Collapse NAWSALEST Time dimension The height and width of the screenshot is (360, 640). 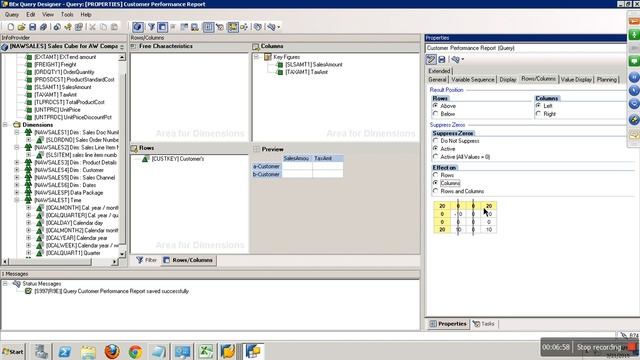click(x=17, y=200)
